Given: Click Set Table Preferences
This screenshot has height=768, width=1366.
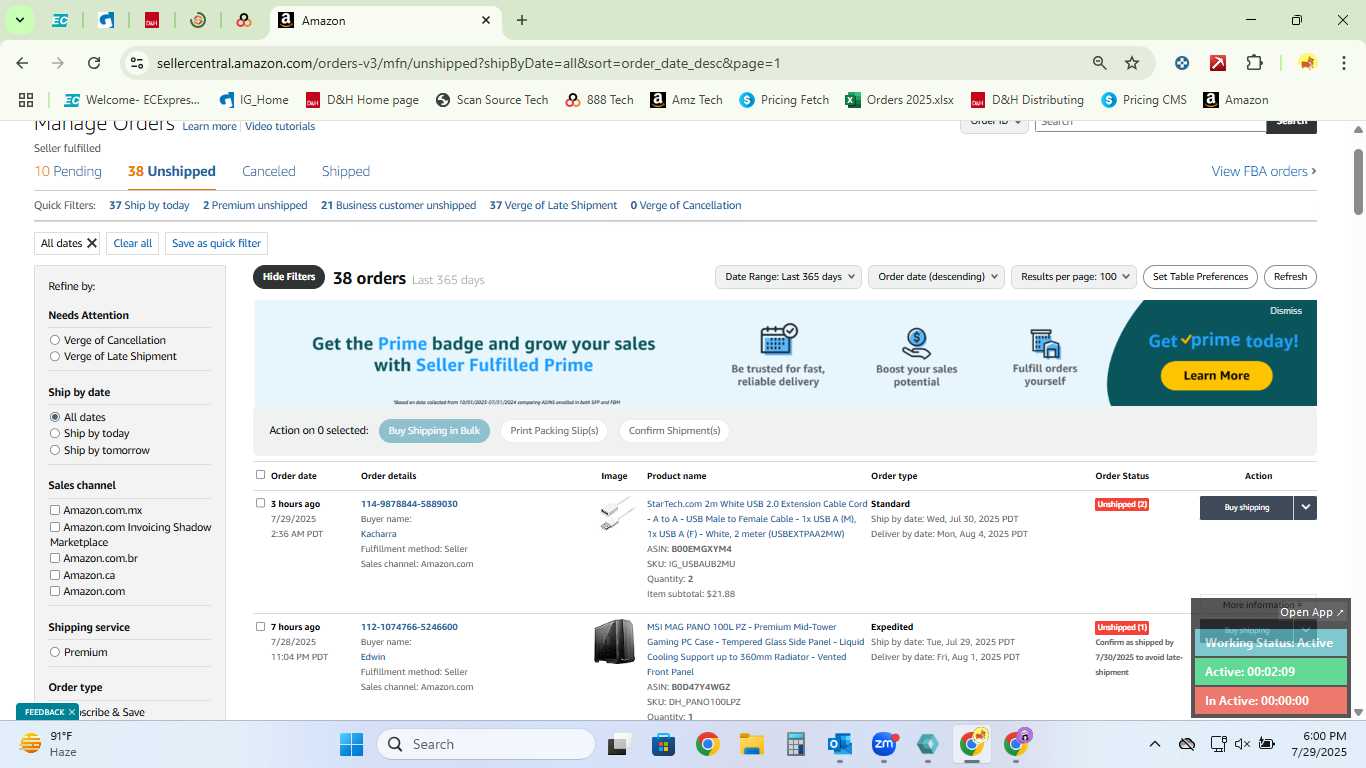Looking at the screenshot, I should click(1200, 277).
